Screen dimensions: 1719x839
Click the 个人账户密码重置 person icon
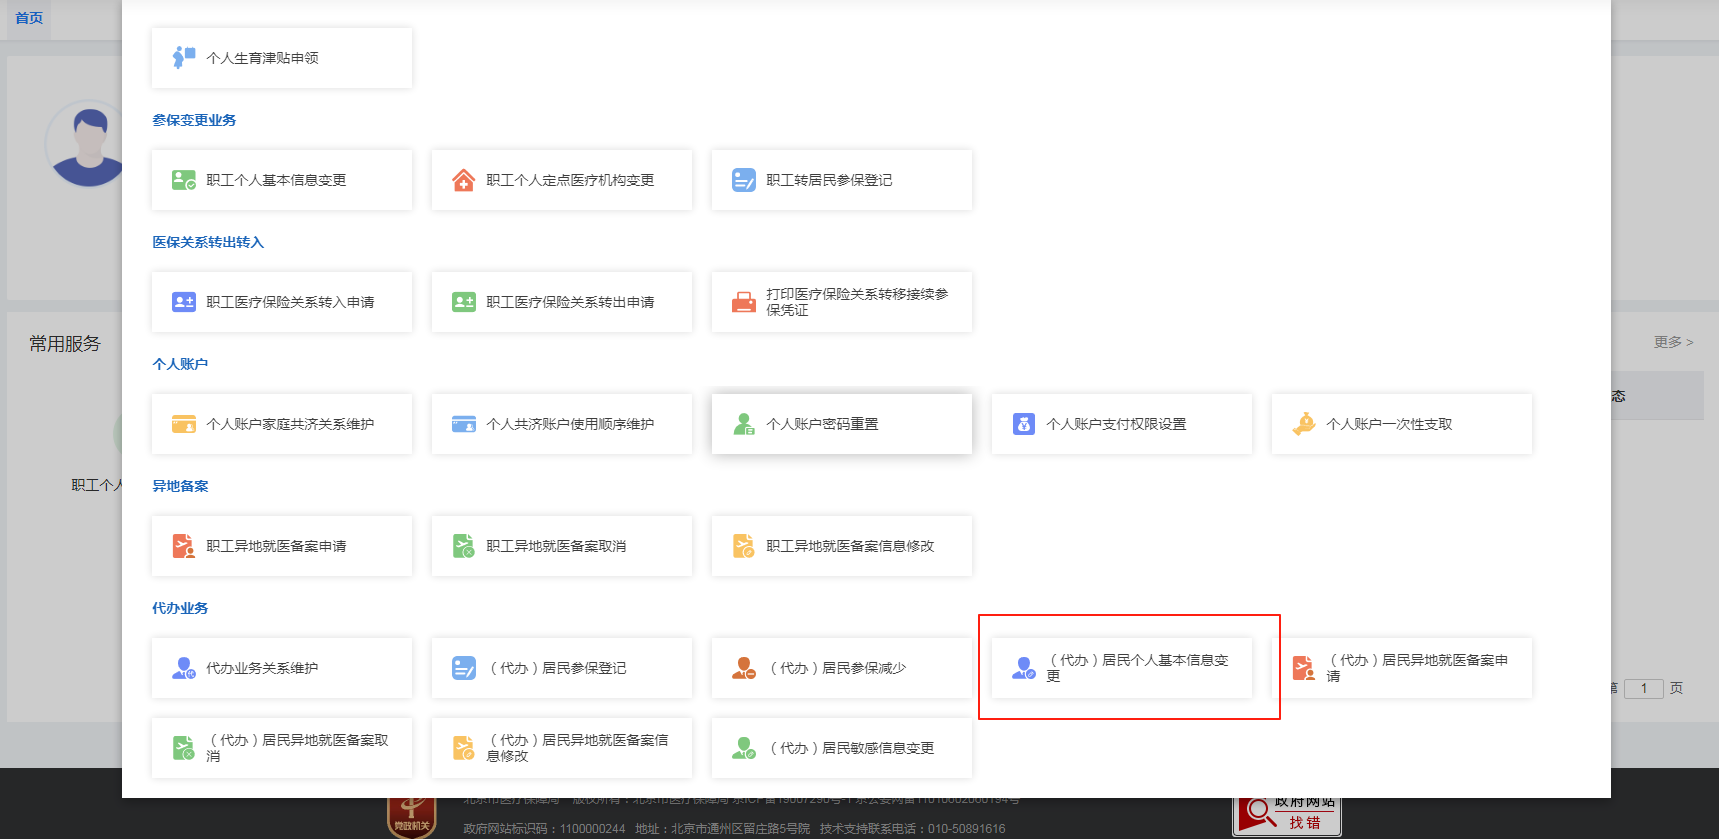point(744,423)
